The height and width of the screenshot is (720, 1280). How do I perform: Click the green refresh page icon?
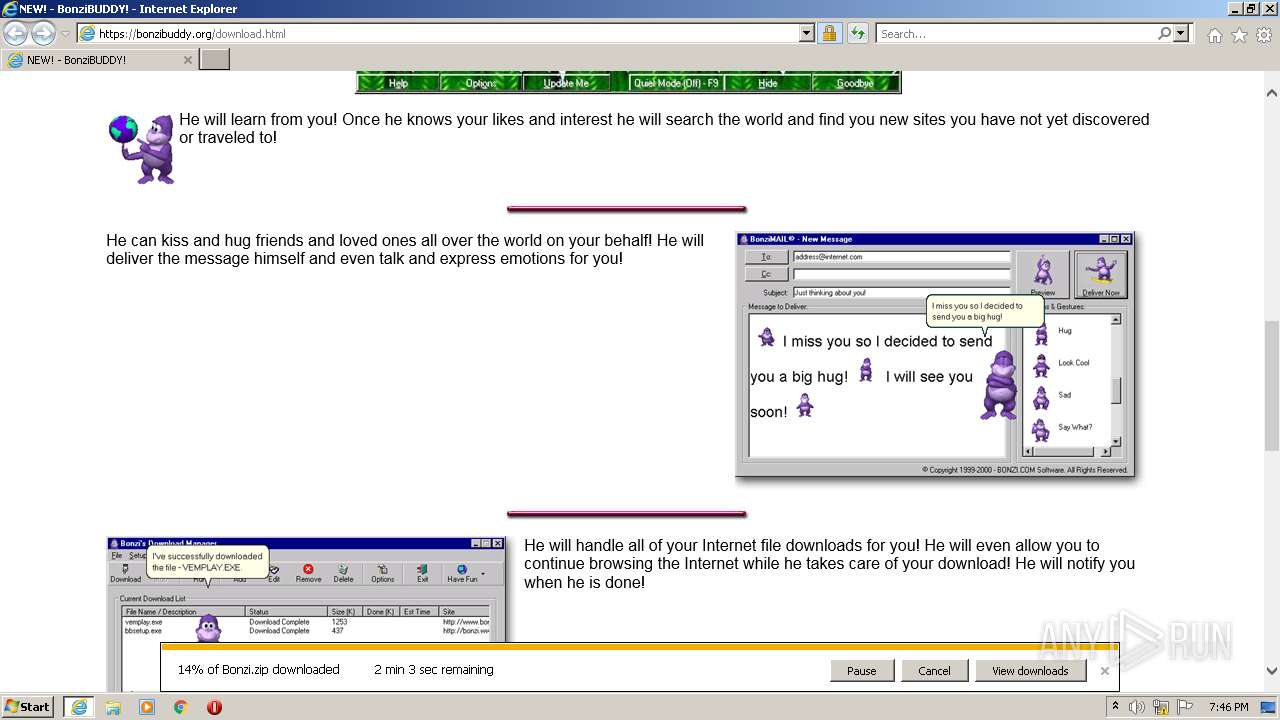(x=857, y=33)
